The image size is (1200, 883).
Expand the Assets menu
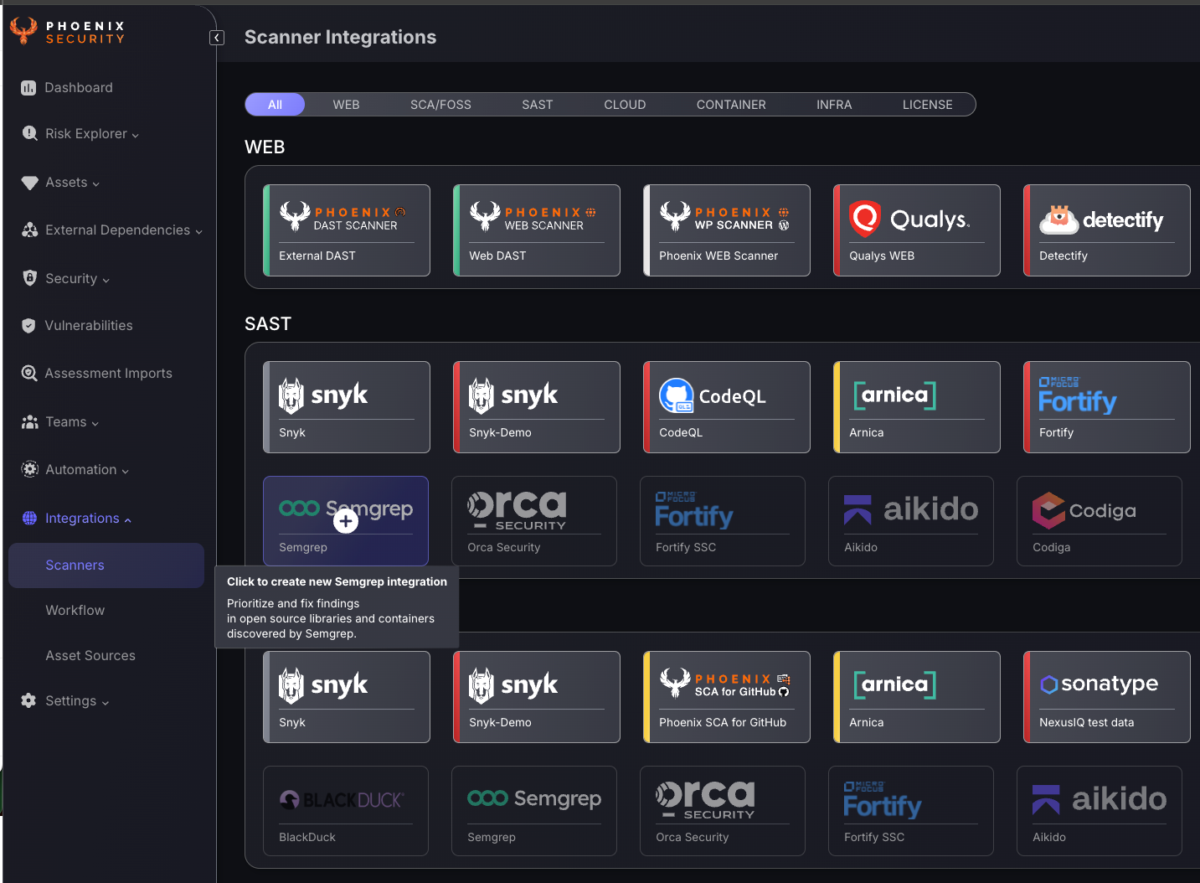click(x=96, y=184)
